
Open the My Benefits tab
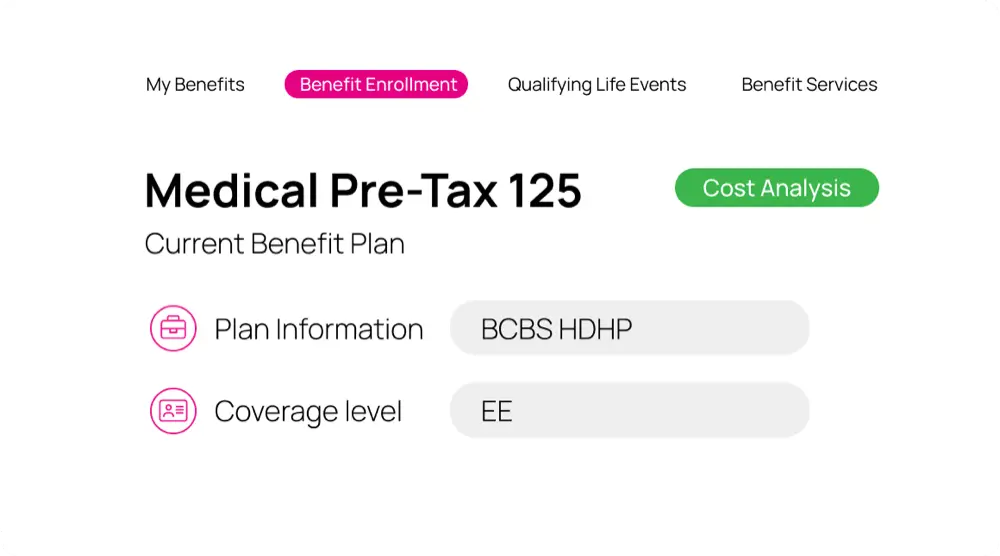(195, 85)
